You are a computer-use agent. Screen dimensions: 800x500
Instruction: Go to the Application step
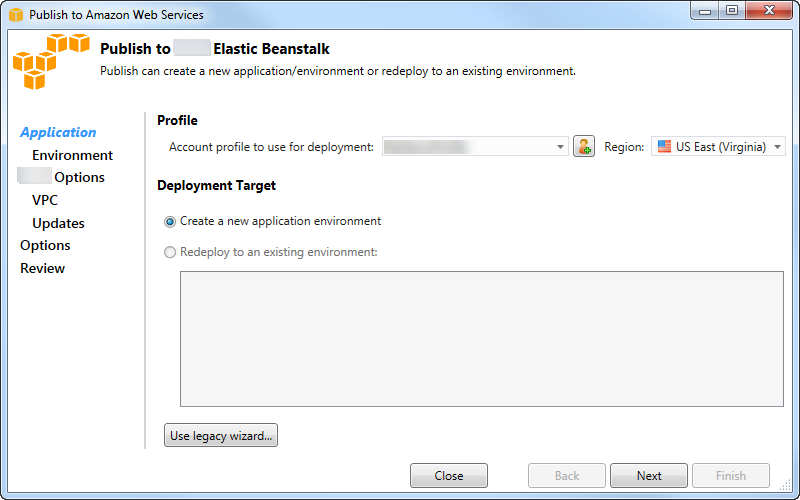point(58,133)
